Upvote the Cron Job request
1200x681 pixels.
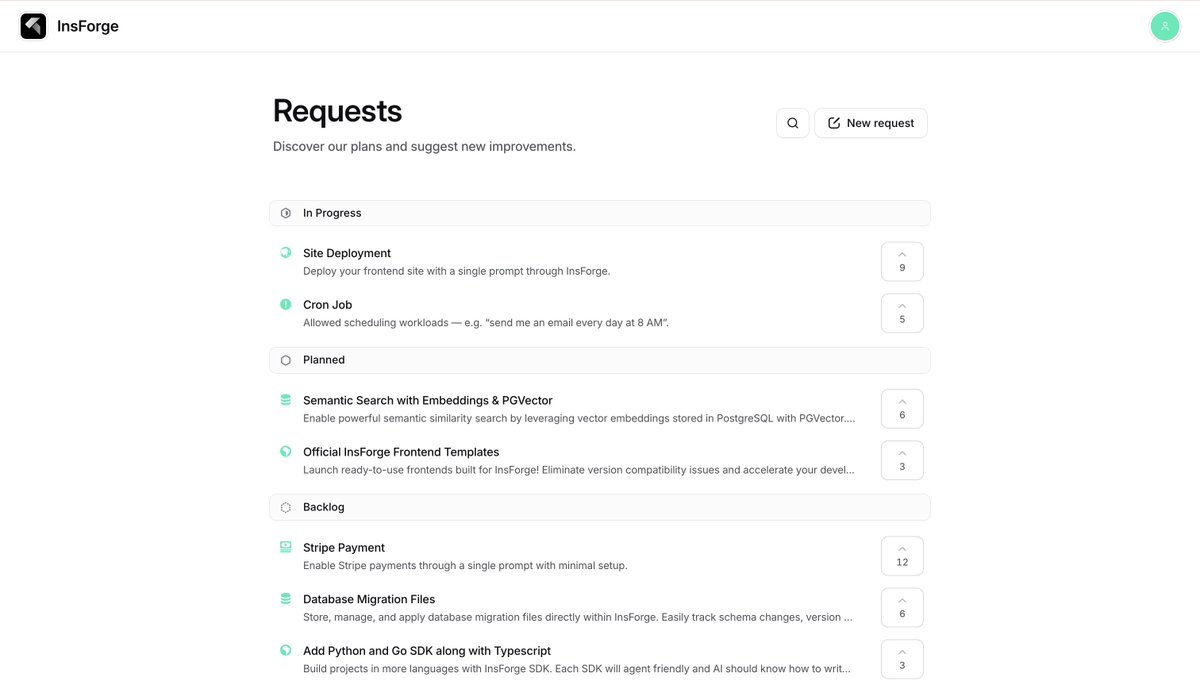(x=902, y=313)
